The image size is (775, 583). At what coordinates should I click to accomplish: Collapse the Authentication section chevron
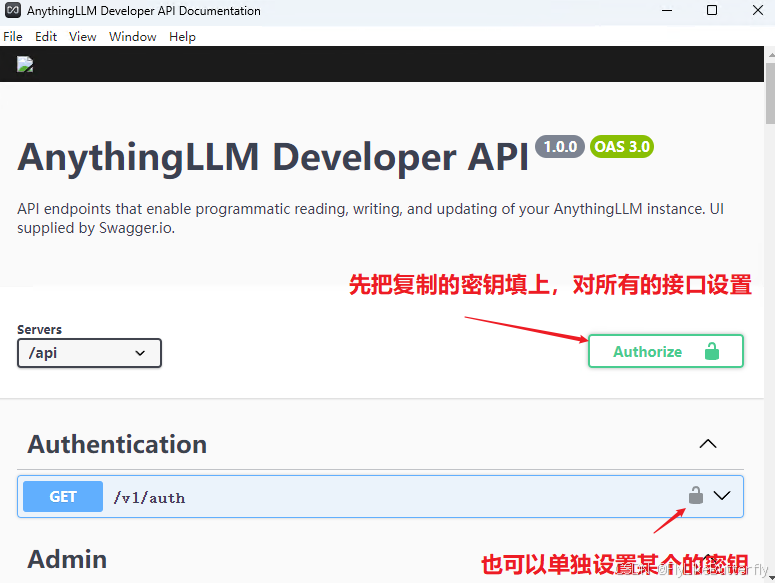708,444
